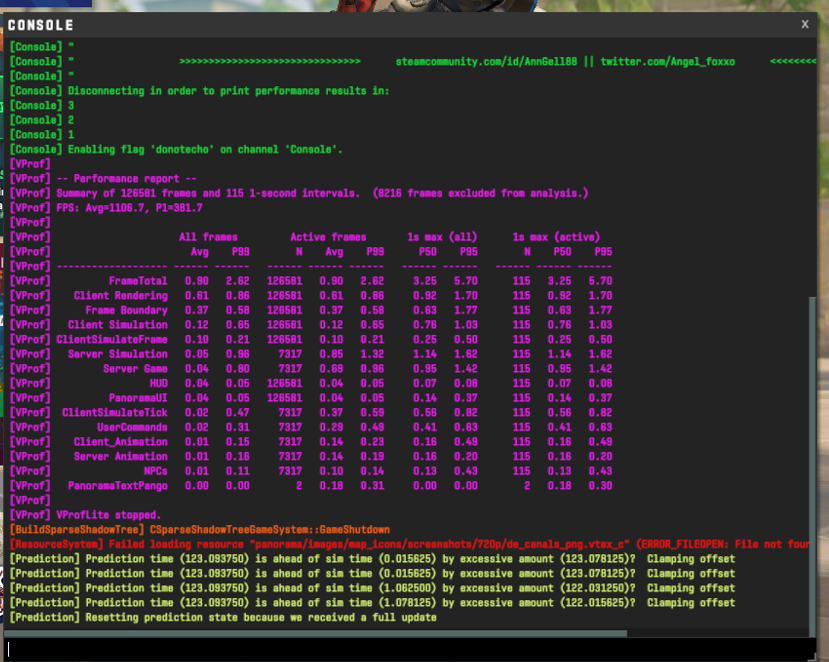Click the FrameTotal All frames P99 value 2.62
The width and height of the screenshot is (829, 662).
(x=237, y=281)
